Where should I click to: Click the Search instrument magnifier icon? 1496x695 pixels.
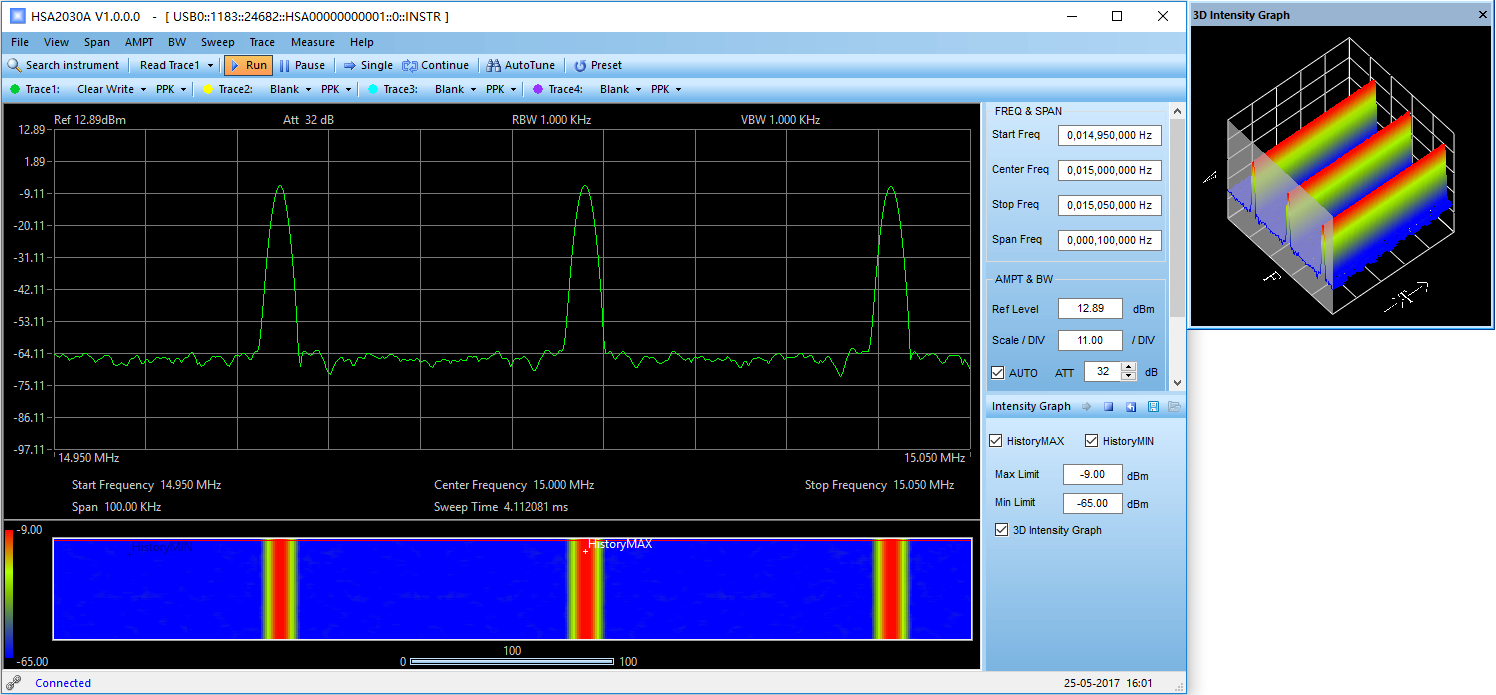[x=14, y=65]
